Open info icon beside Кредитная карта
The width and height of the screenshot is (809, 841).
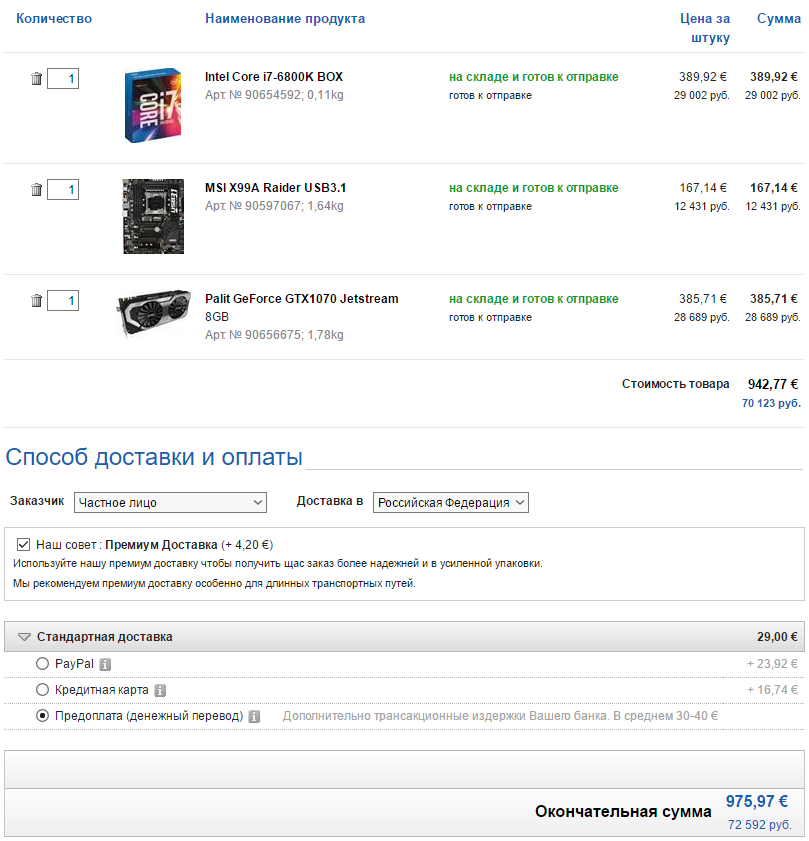[x=160, y=690]
